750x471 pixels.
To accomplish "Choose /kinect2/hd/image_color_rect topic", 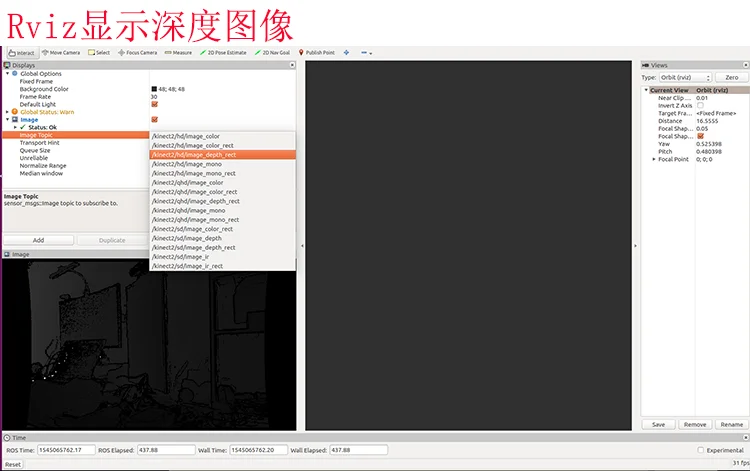I will tap(222, 145).
